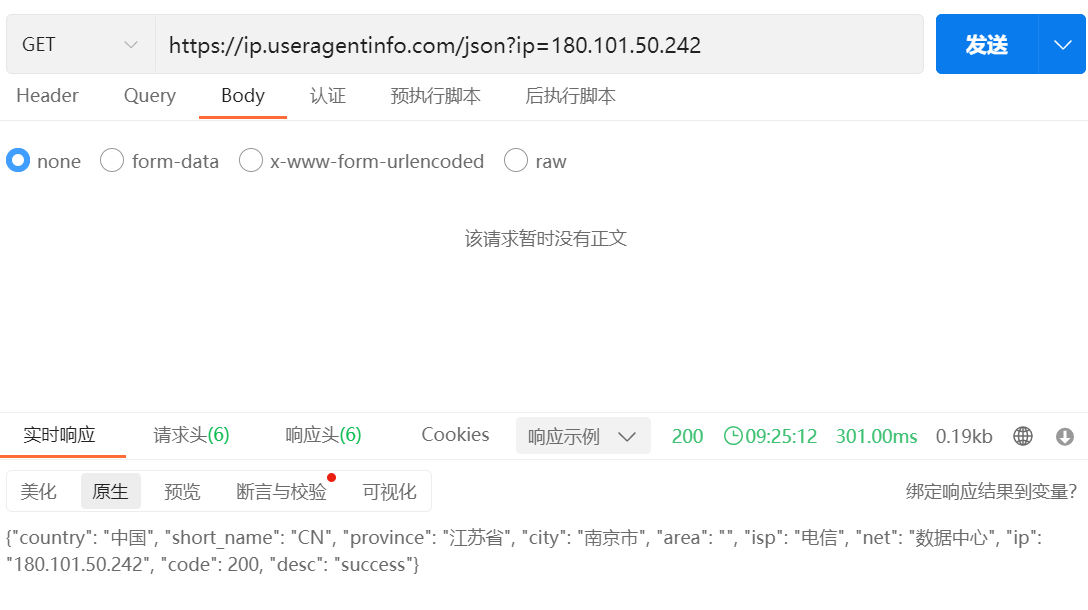Click 绑定响应结果到变量 link
Image resolution: width=1088 pixels, height=610 pixels.
[991, 491]
